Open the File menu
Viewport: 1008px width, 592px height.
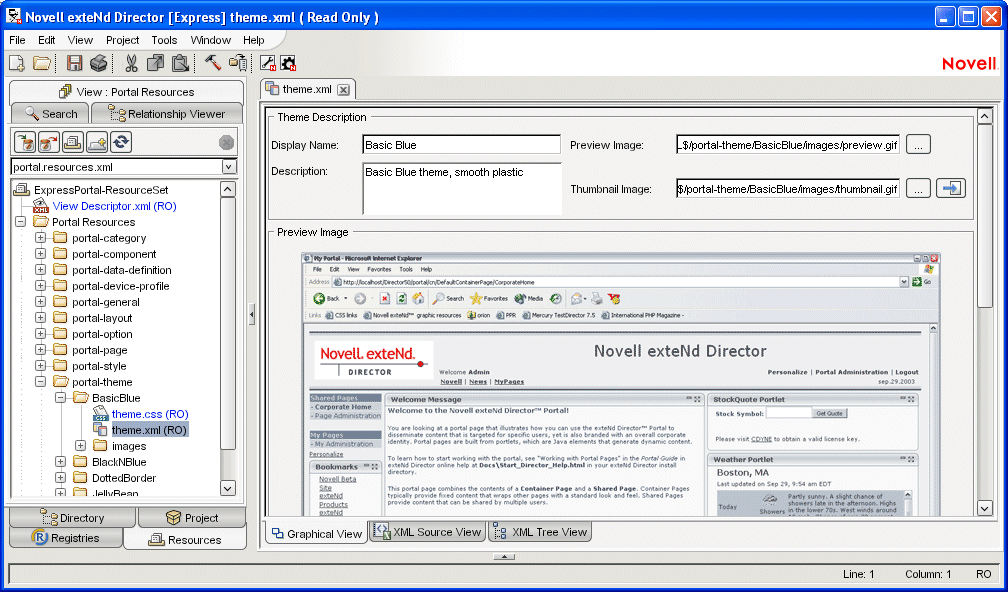tap(17, 40)
